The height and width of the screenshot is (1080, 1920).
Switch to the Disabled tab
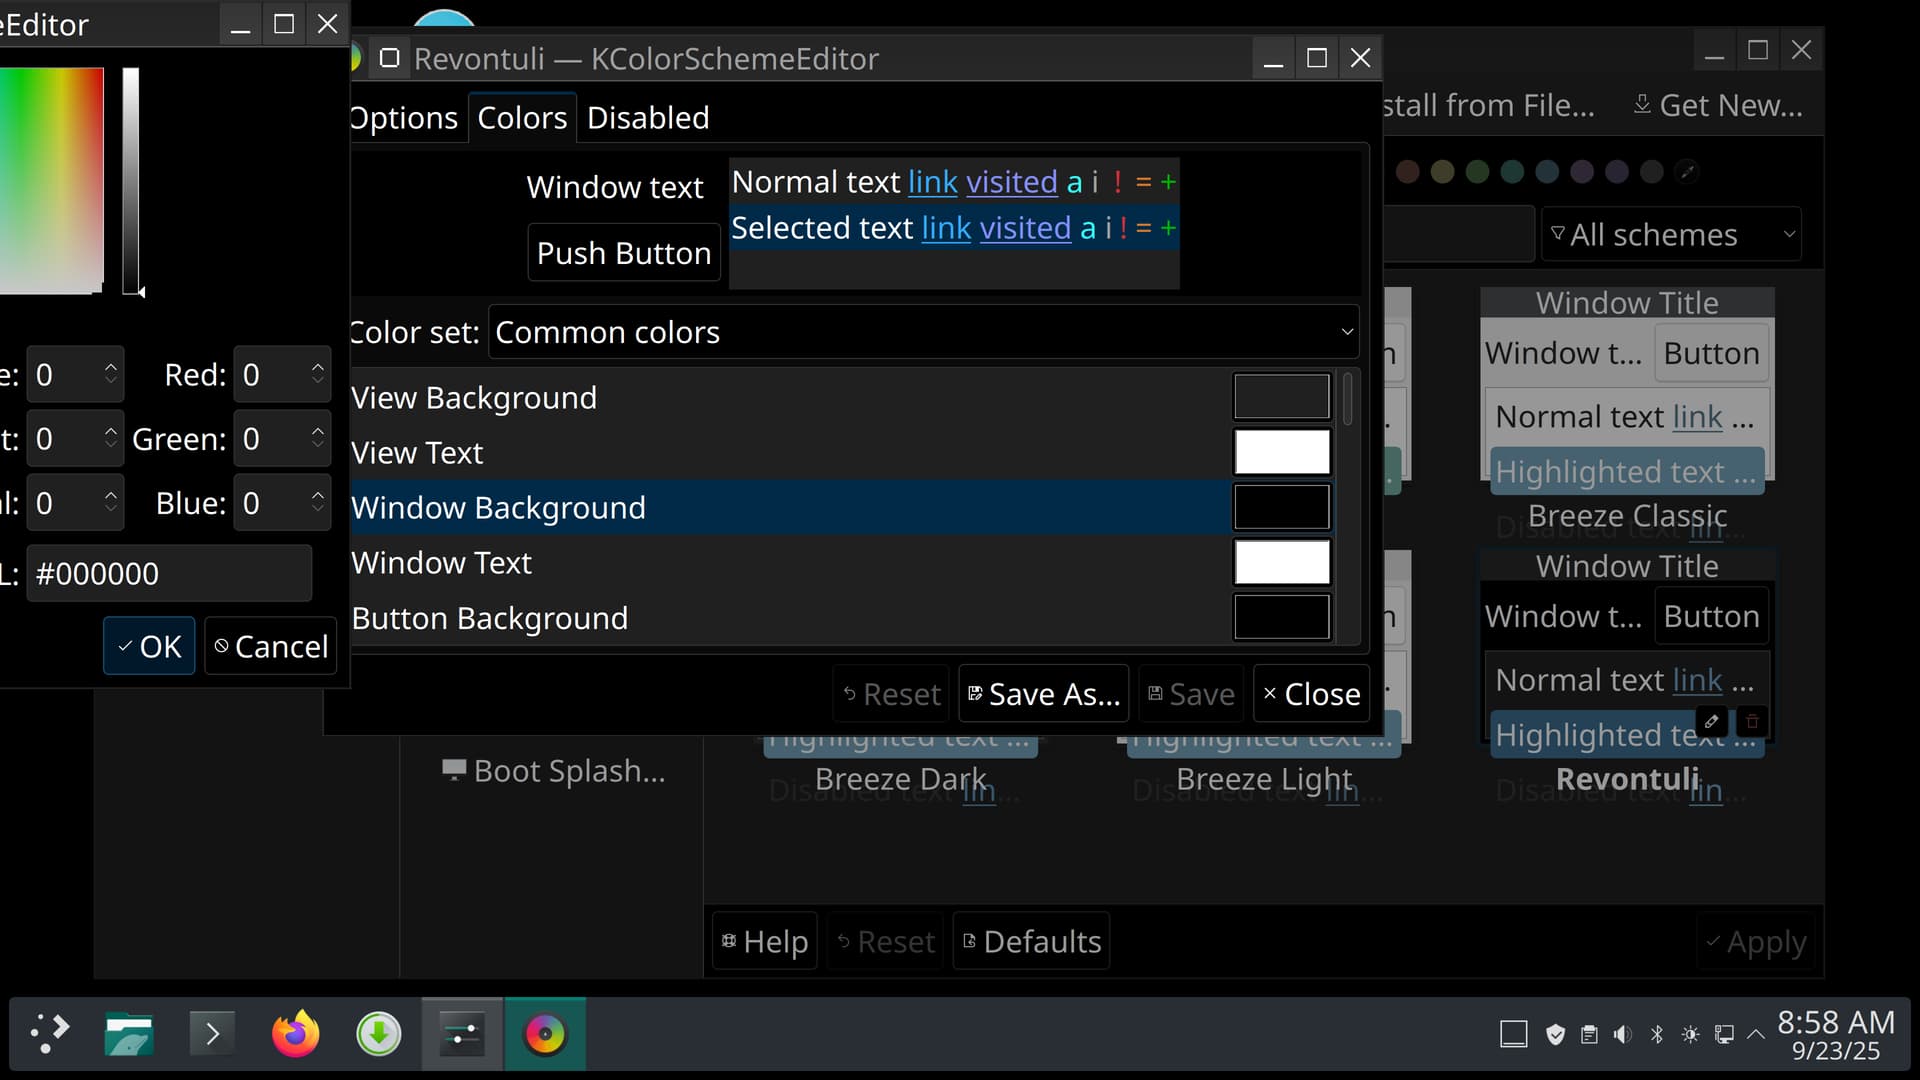[648, 118]
